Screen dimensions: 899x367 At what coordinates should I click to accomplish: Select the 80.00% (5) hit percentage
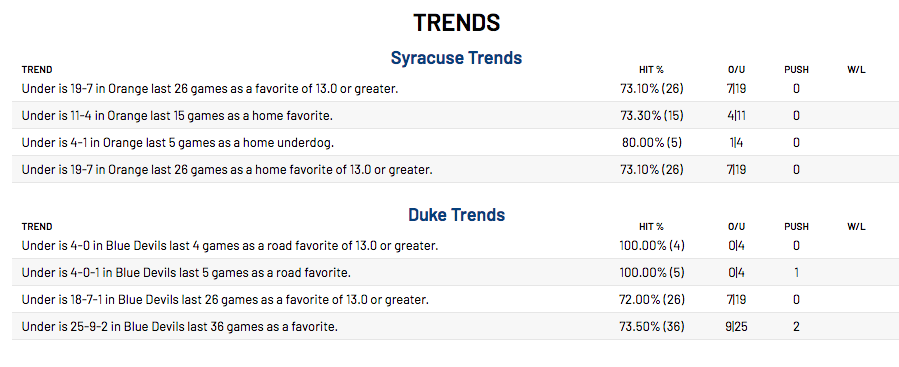(x=652, y=143)
